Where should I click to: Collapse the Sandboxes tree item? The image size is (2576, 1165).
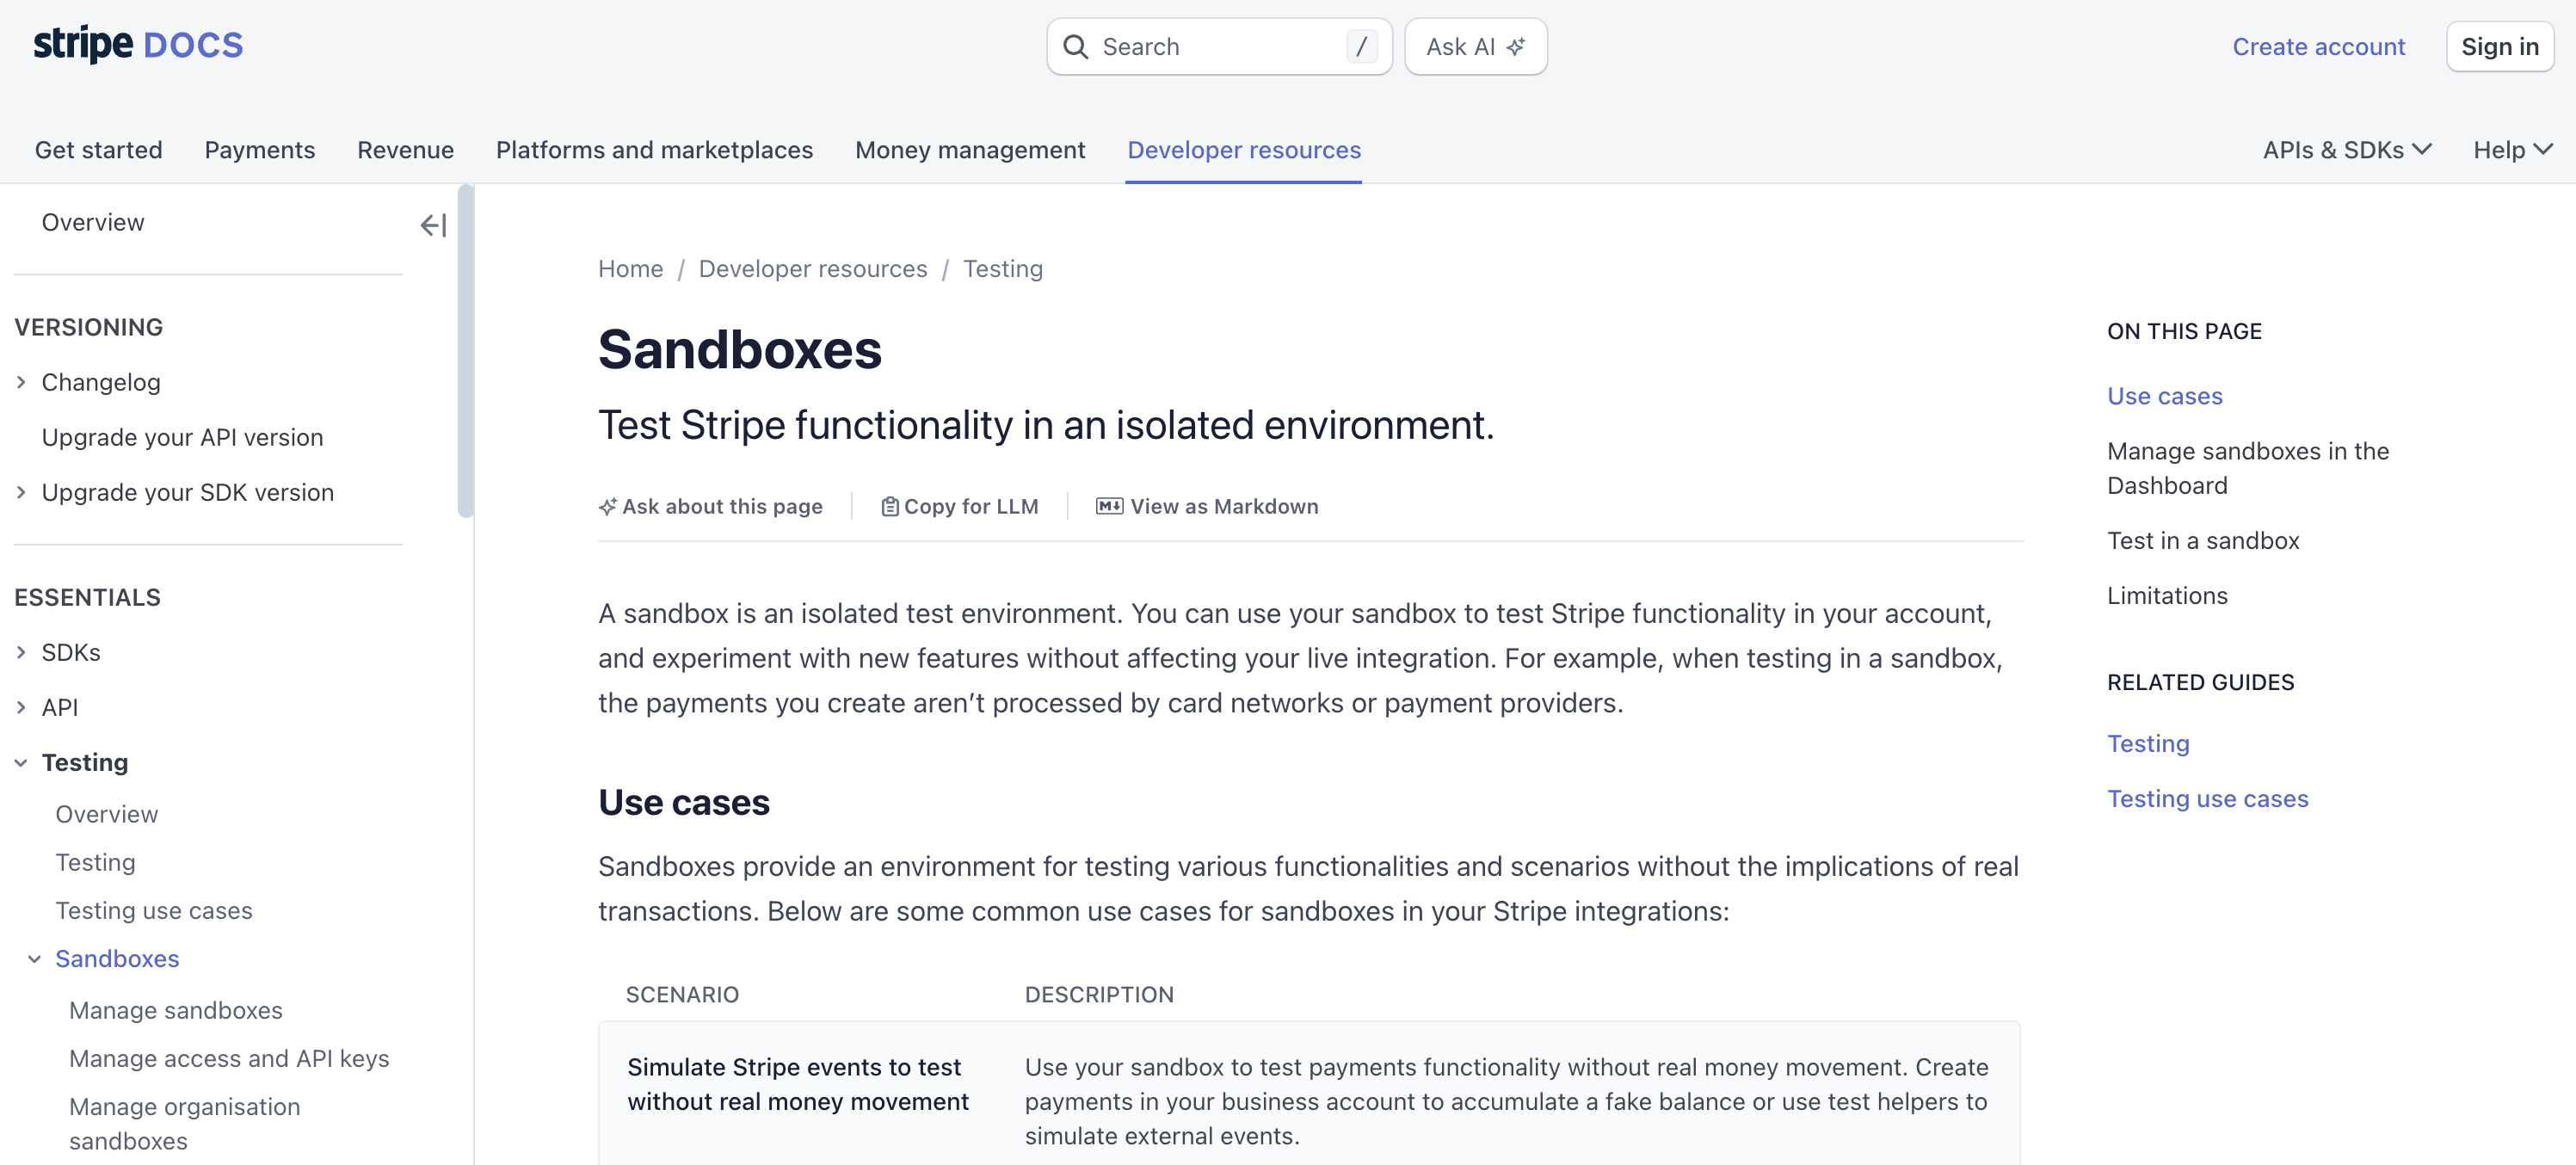pos(35,958)
